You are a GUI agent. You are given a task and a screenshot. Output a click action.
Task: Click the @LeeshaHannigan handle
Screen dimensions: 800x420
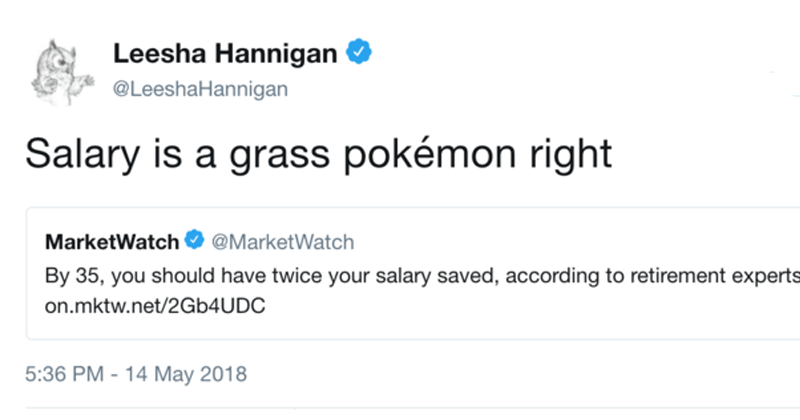200,90
